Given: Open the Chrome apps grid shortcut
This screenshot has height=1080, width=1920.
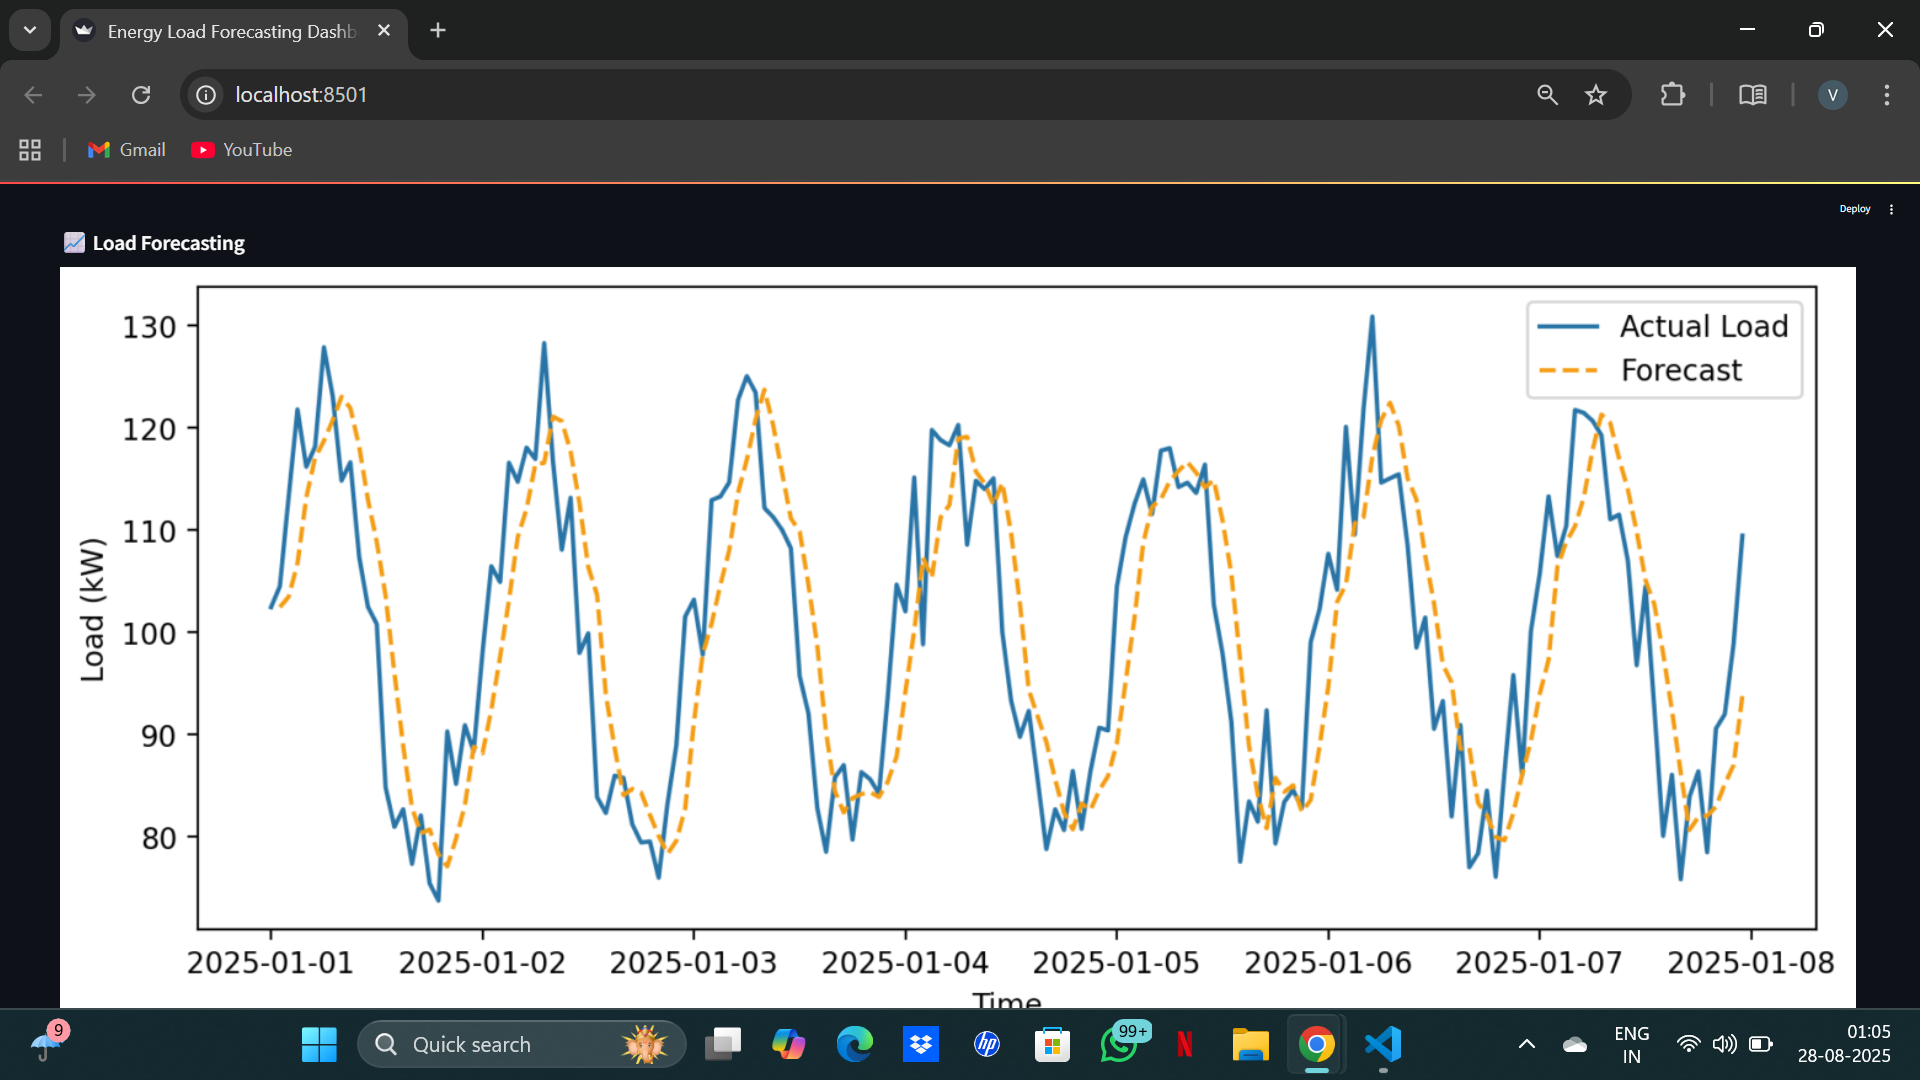Looking at the screenshot, I should click(x=30, y=150).
